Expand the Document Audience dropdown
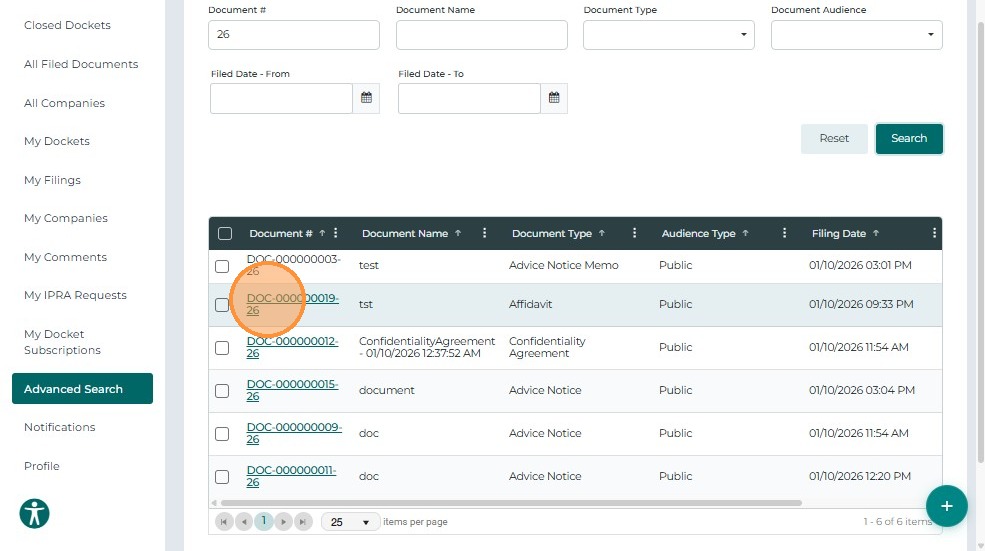 pos(856,35)
